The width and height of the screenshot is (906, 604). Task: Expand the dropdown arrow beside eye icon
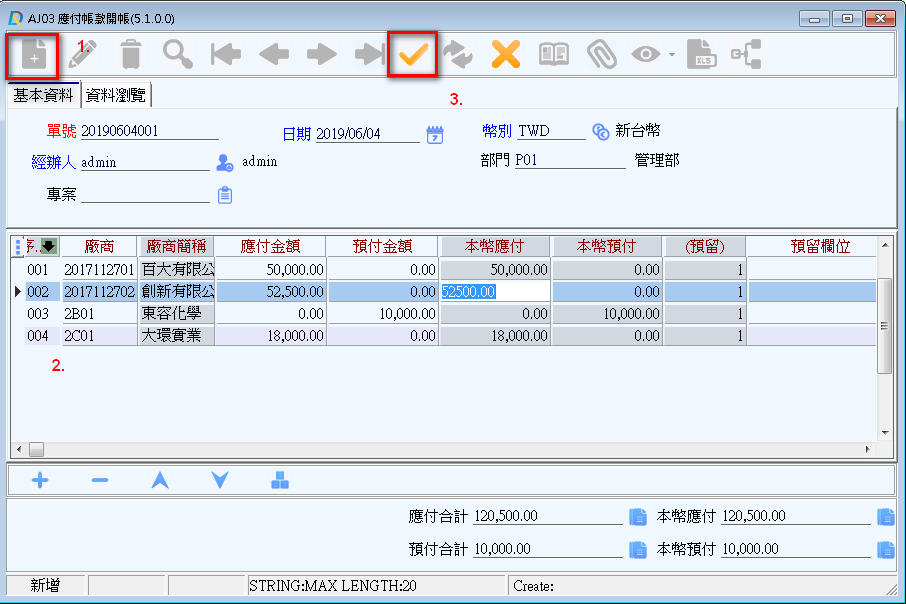tap(672, 55)
